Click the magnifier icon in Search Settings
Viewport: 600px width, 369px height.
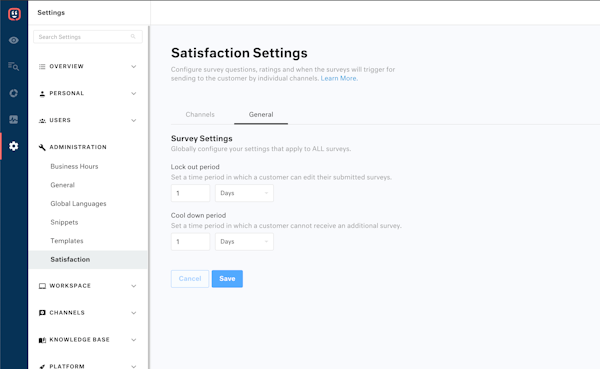133,37
